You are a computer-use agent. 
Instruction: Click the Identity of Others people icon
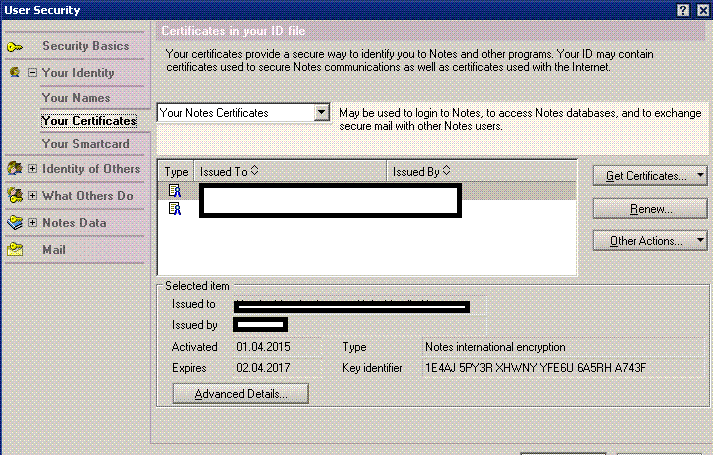(x=14, y=169)
